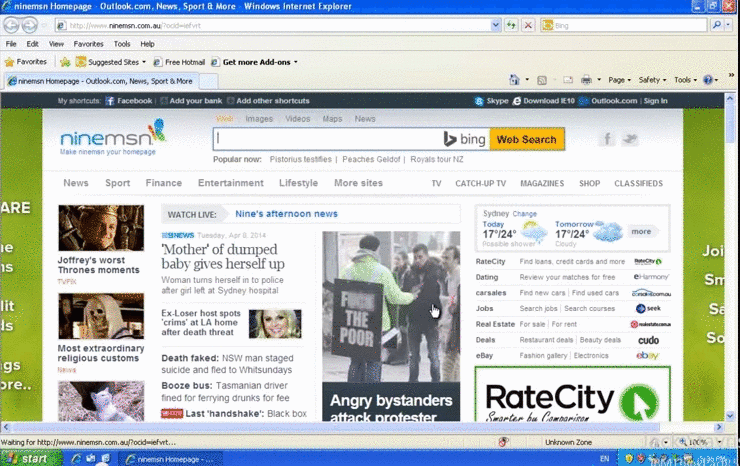This screenshot has width=740, height=466.
Task: Switch search to Images tab
Action: 259,119
